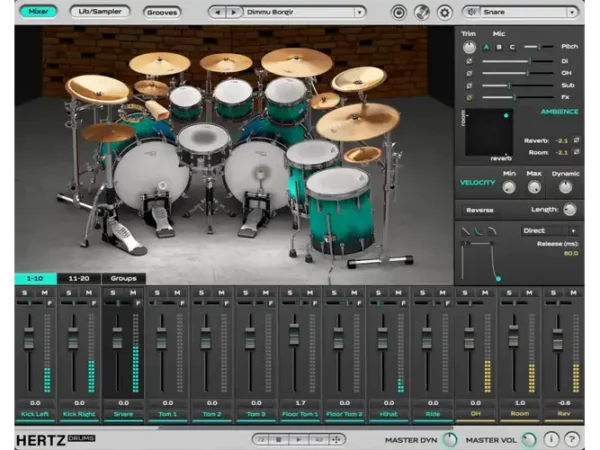600x450 pixels.
Task: Select the Floor Tom 1 channel label
Action: (300, 414)
